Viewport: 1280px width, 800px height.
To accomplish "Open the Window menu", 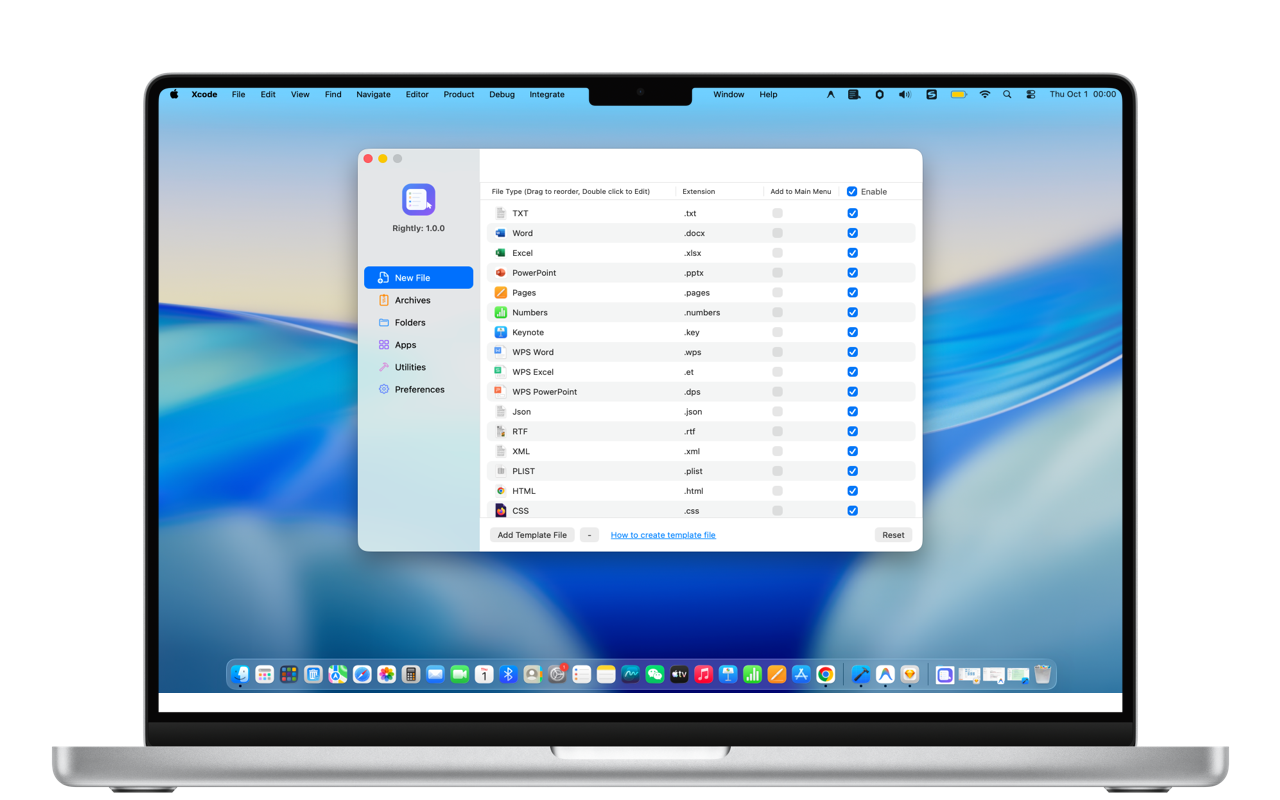I will (x=728, y=95).
